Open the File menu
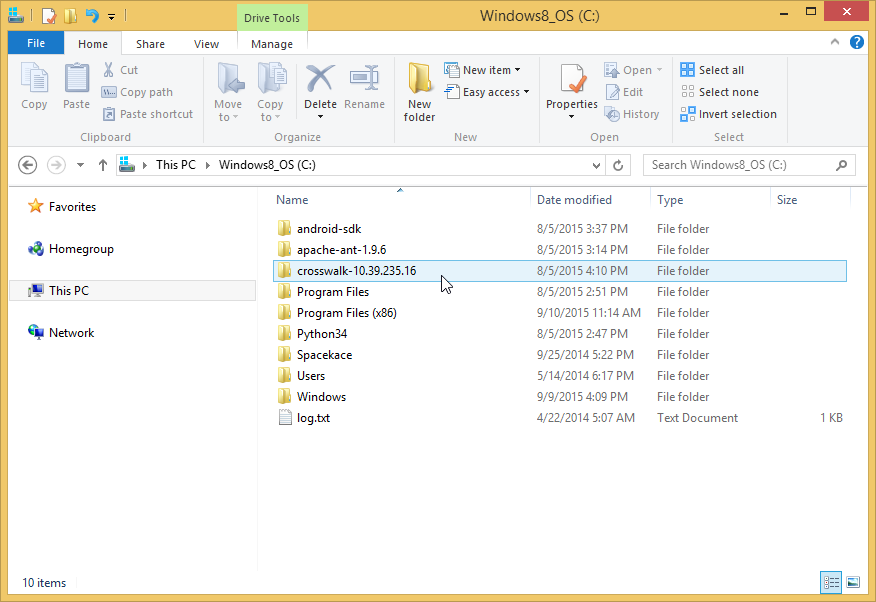This screenshot has width=876, height=602. tap(36, 43)
